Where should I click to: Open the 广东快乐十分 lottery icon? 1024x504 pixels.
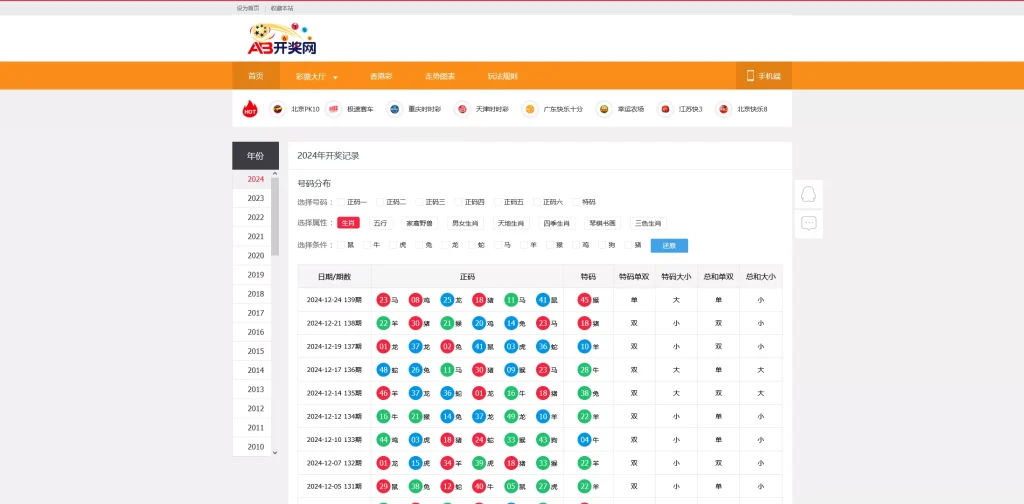(528, 109)
